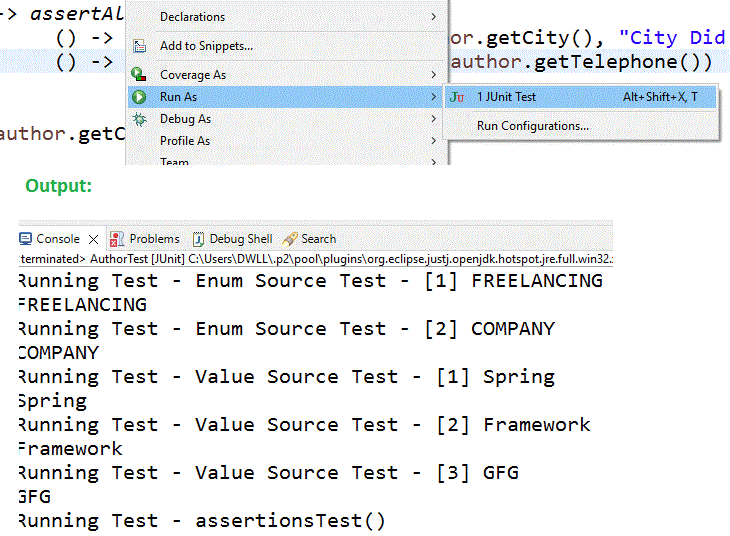Click the JUnit Ju icon
Image resolution: width=730 pixels, height=536 pixels.
pos(457,97)
